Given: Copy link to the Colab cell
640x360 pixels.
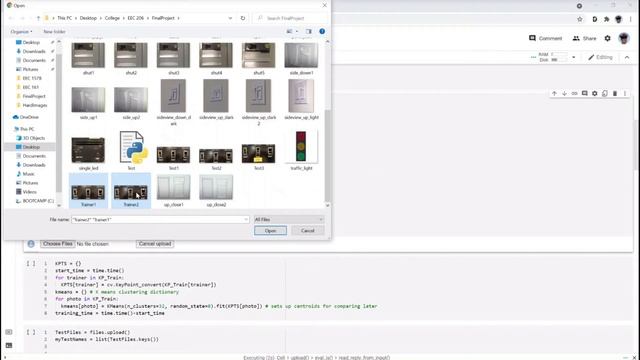Looking at the screenshot, I should [x=574, y=93].
